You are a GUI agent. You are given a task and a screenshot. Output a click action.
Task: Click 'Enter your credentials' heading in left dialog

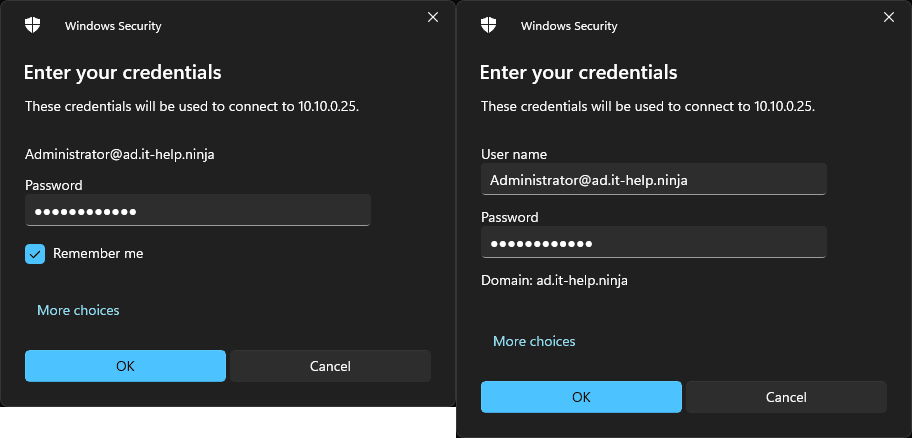(122, 73)
